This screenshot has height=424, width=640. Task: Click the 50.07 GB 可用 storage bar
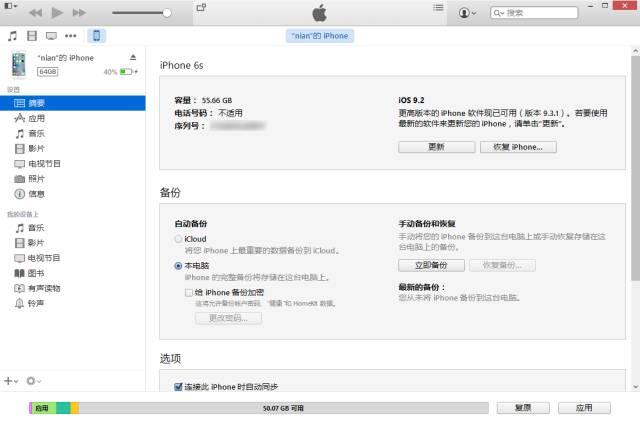283,408
